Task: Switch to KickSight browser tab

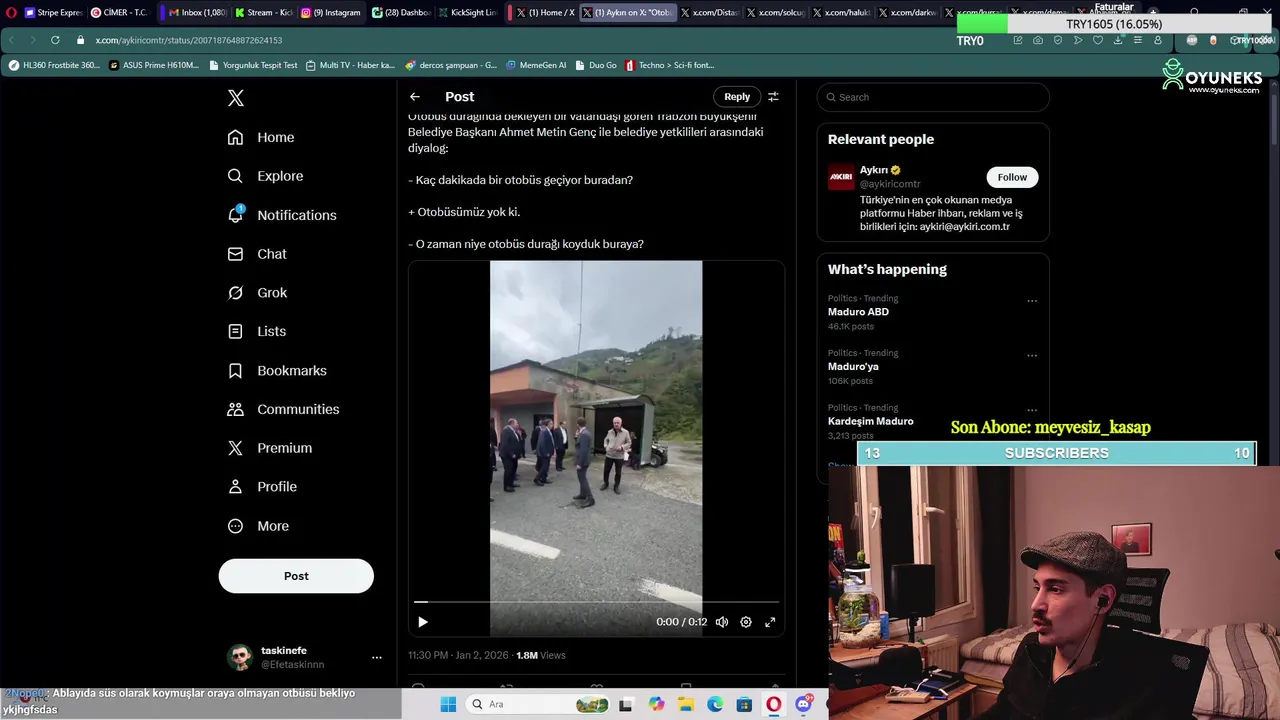Action: pyautogui.click(x=467, y=13)
